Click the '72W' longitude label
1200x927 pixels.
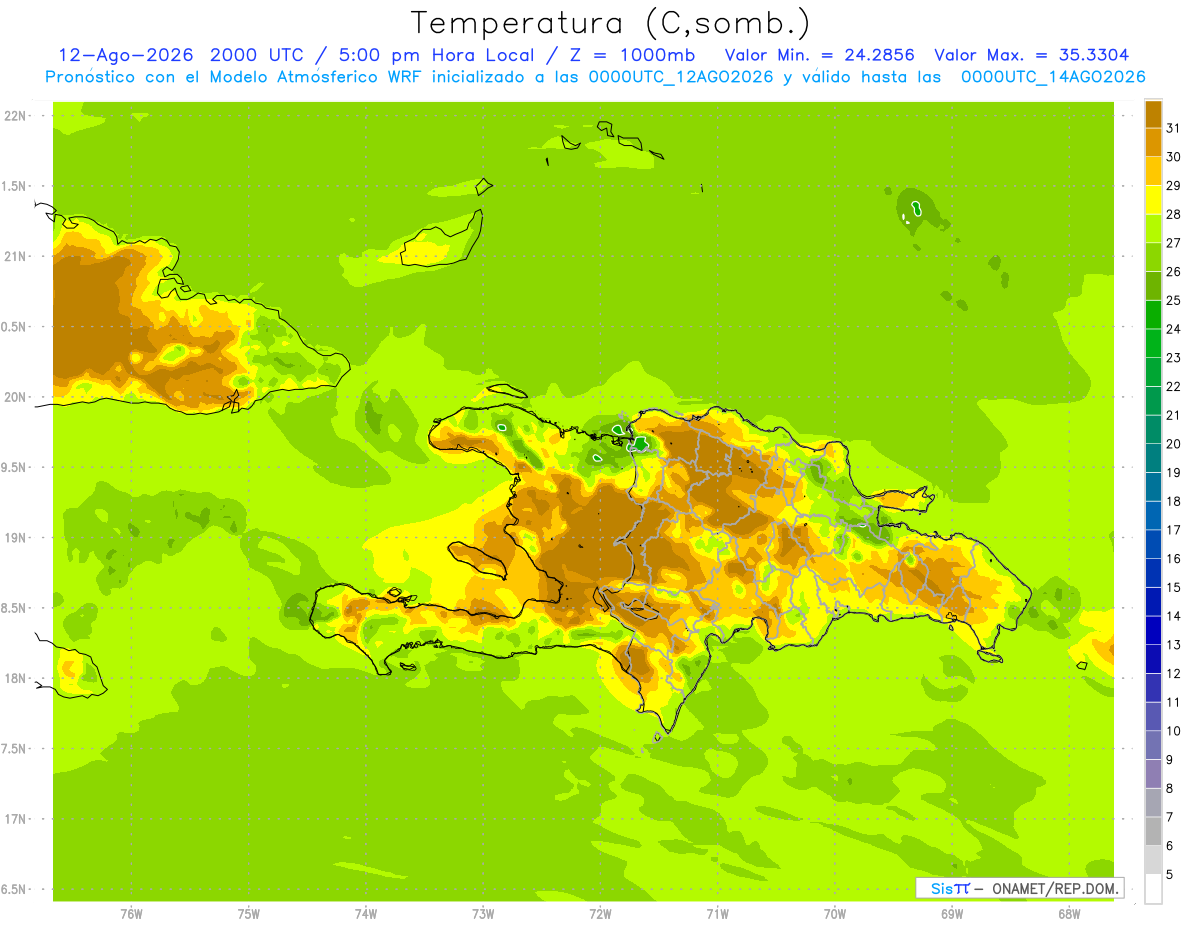coord(600,914)
